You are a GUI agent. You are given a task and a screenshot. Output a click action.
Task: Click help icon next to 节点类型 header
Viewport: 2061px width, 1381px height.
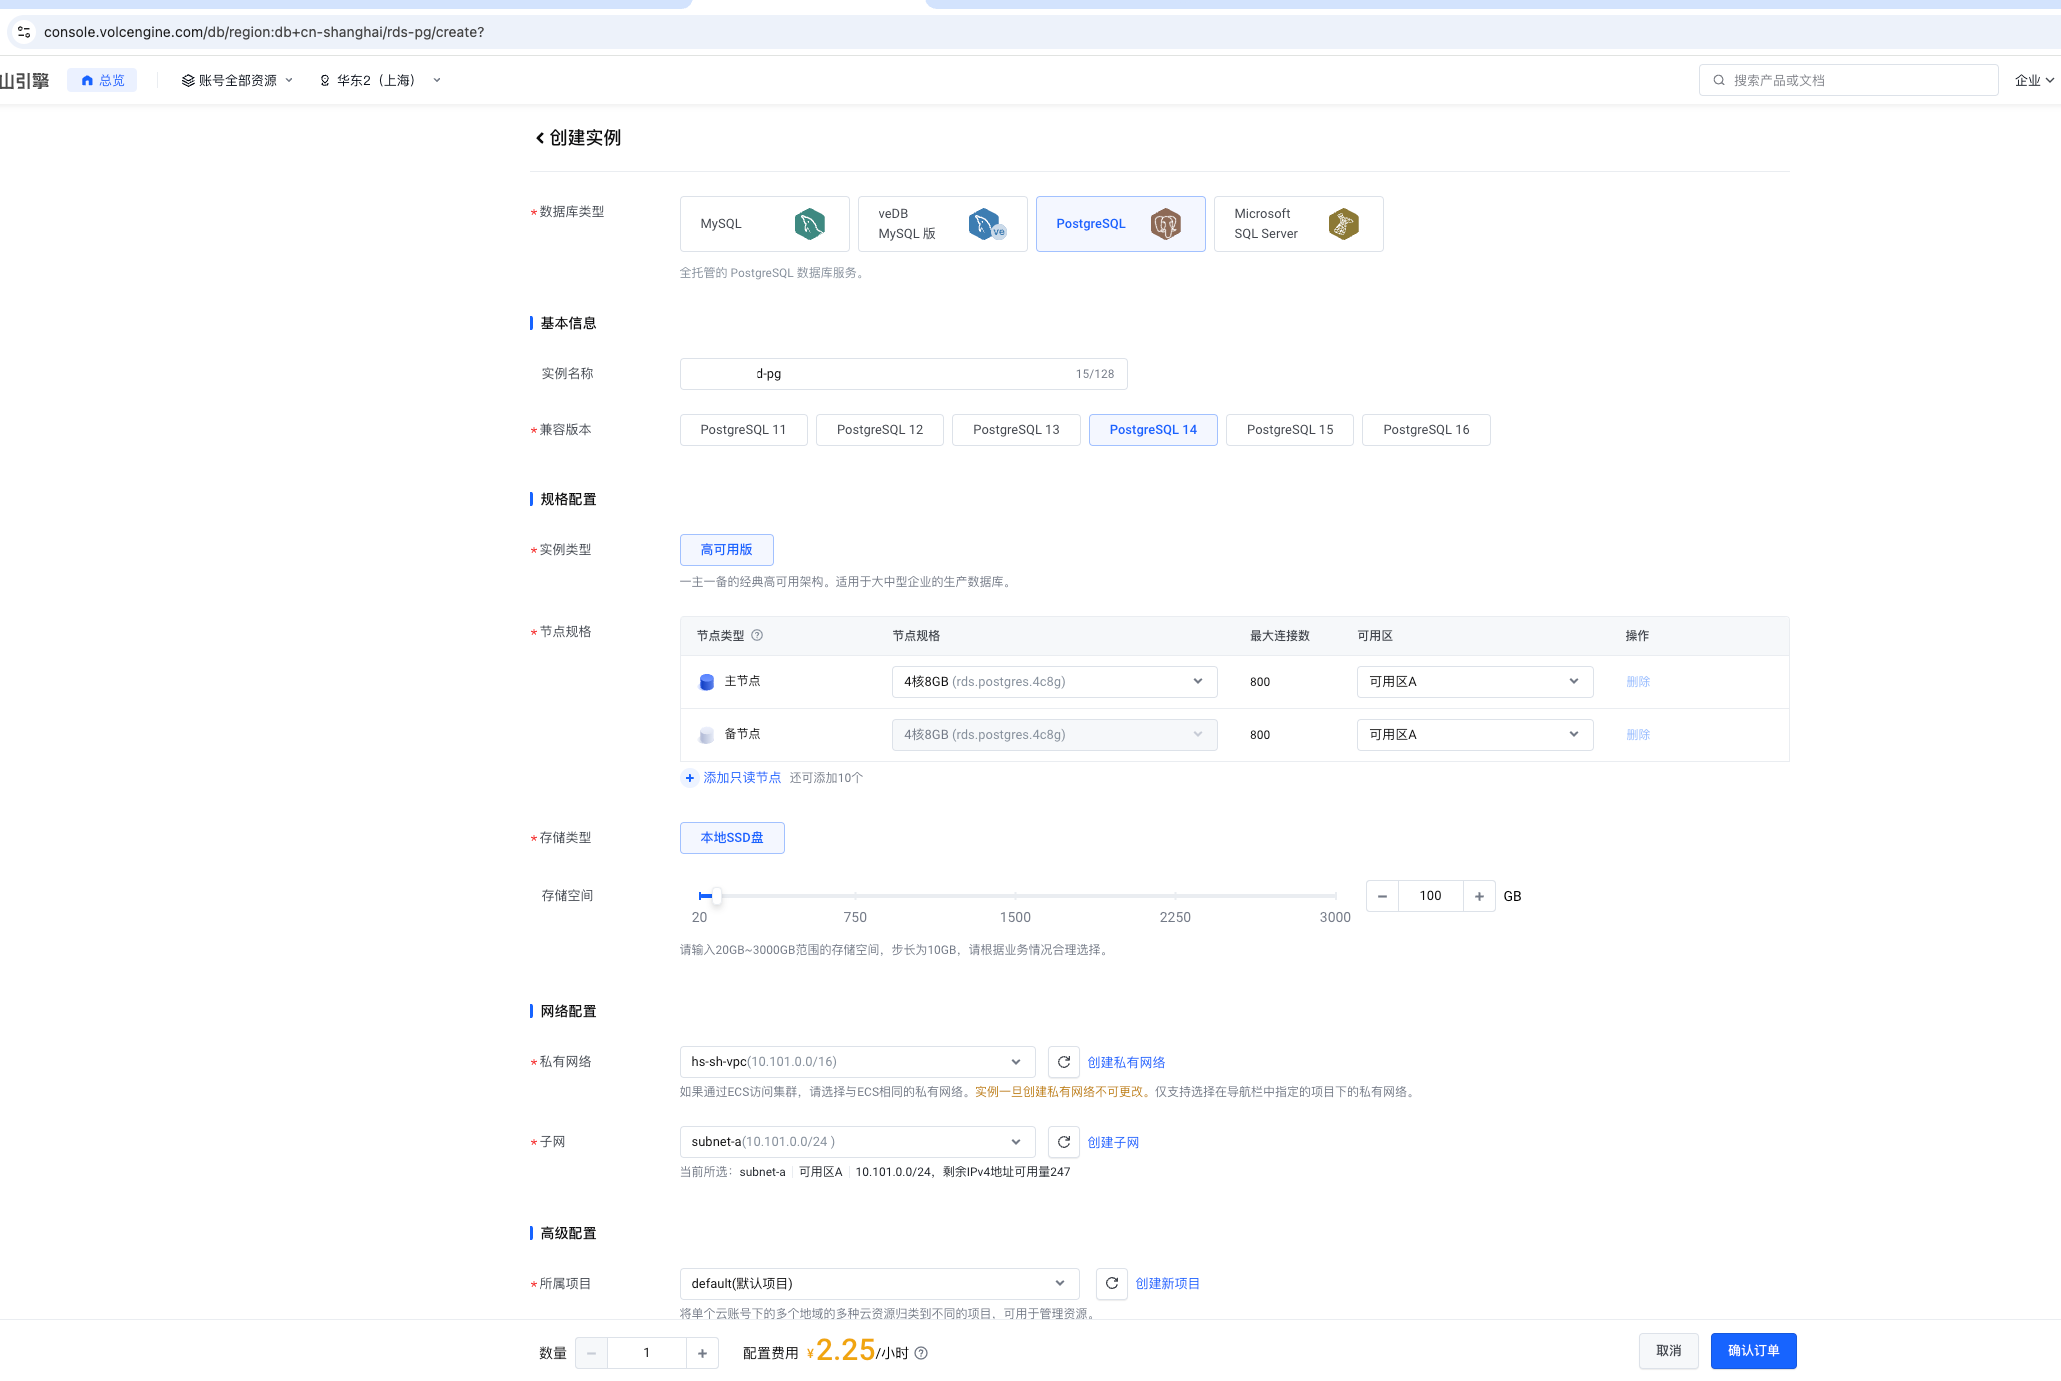[757, 635]
